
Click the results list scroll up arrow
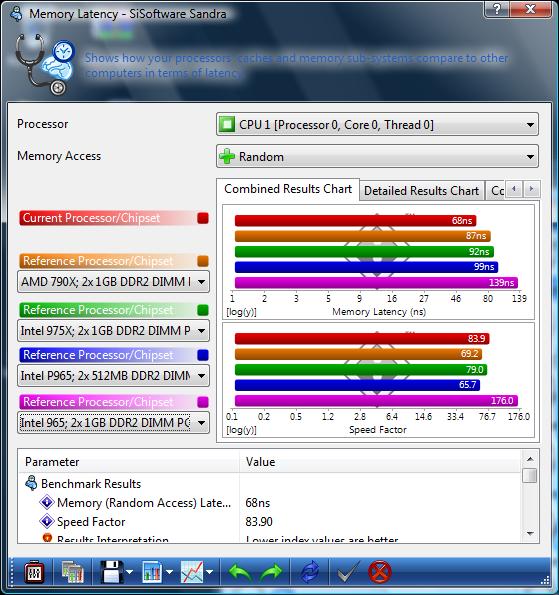pyautogui.click(x=530, y=459)
